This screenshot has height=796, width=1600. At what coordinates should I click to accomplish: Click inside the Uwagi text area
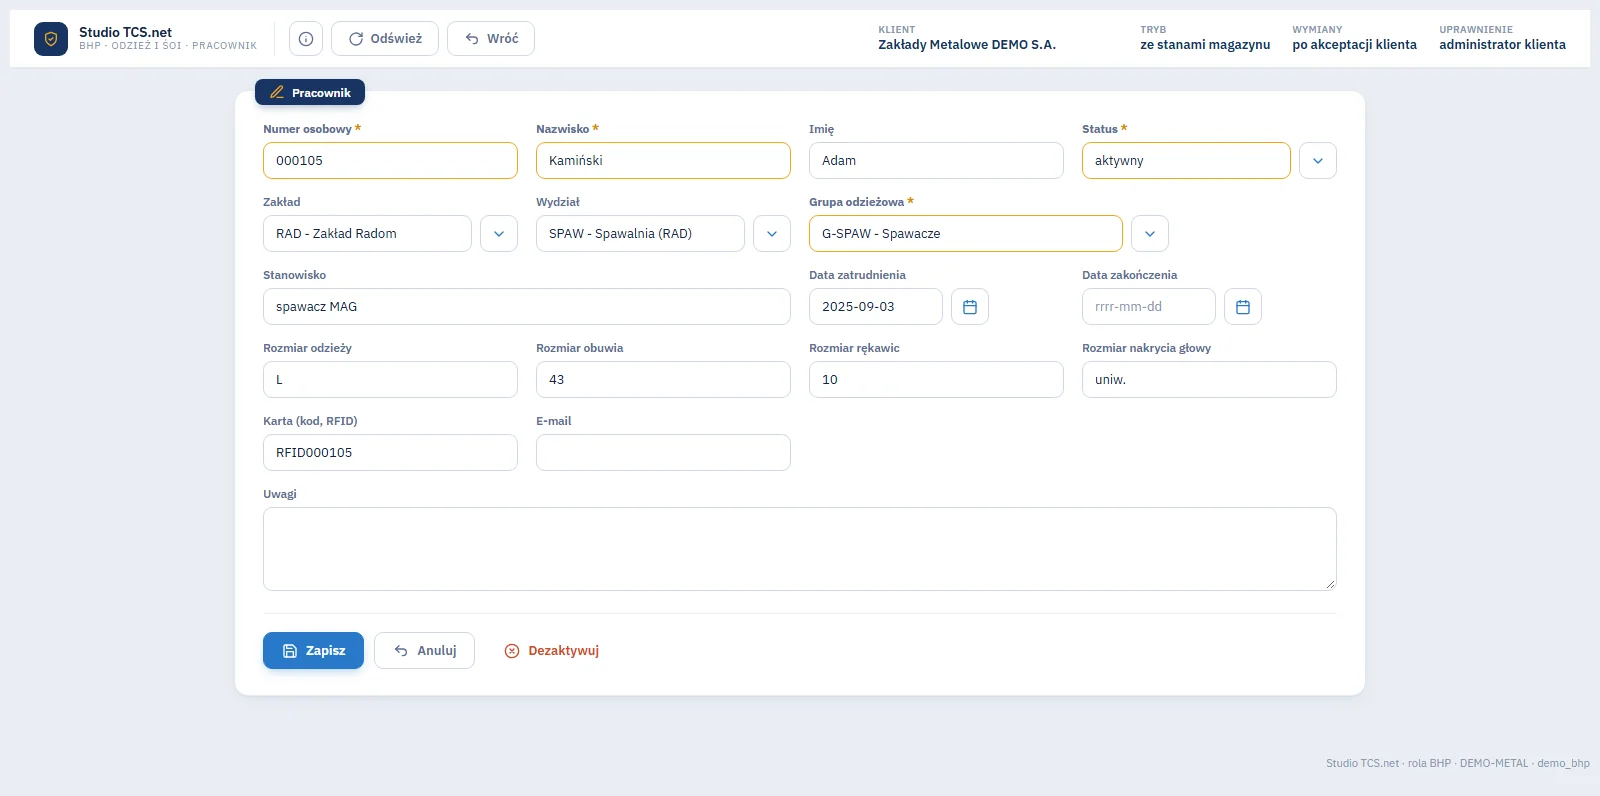(x=800, y=549)
